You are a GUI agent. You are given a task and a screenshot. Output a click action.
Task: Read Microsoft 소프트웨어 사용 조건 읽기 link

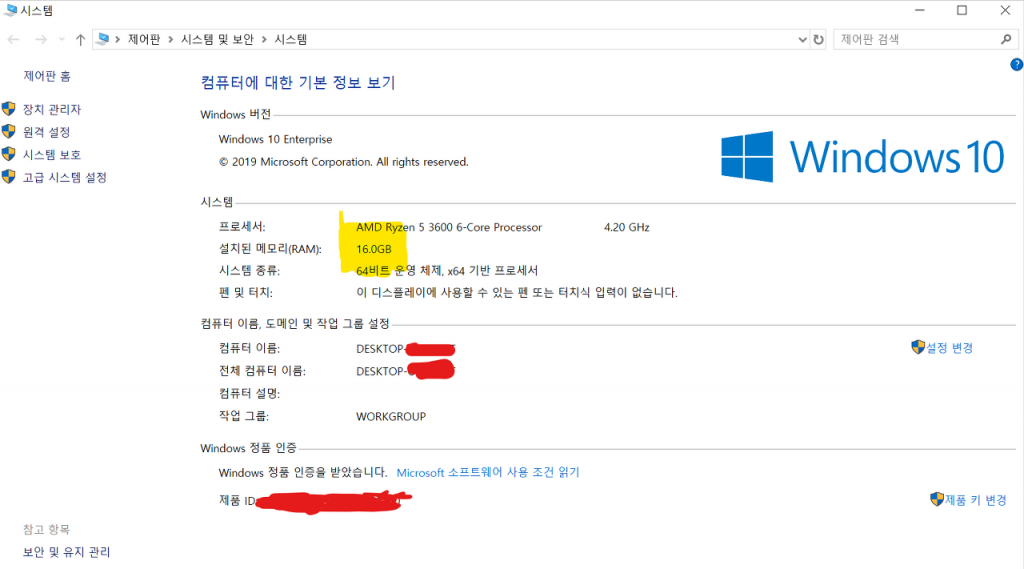tap(488, 472)
